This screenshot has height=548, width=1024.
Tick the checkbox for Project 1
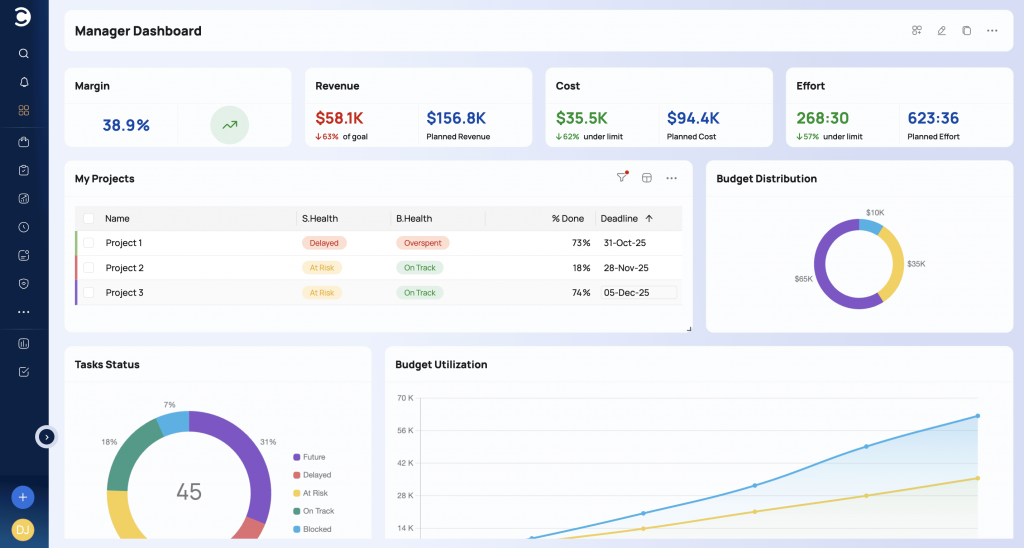click(88, 243)
